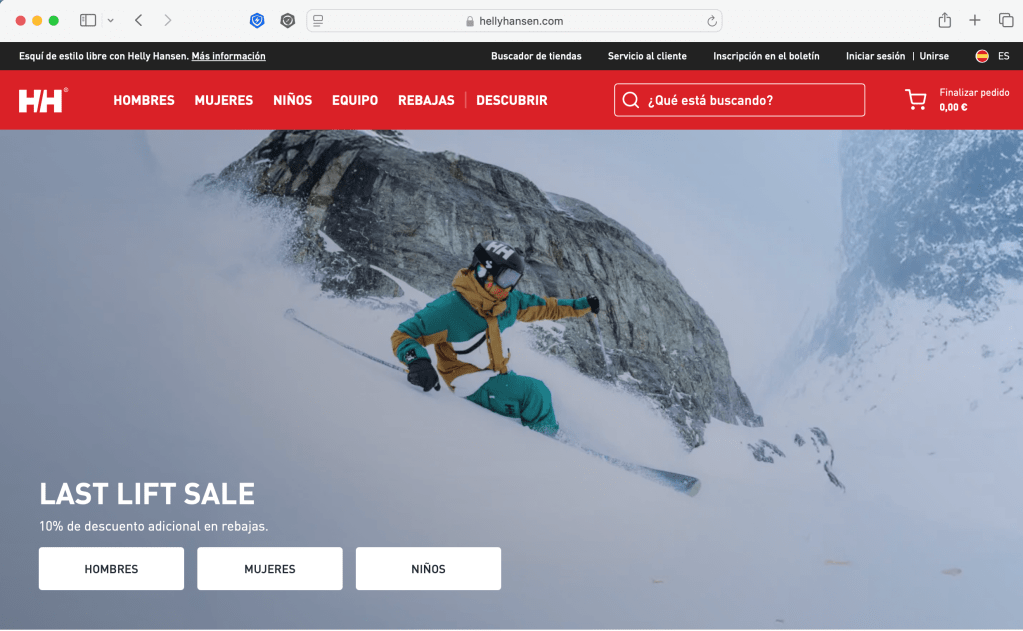
Task: Open the shopping cart icon
Action: [x=915, y=99]
